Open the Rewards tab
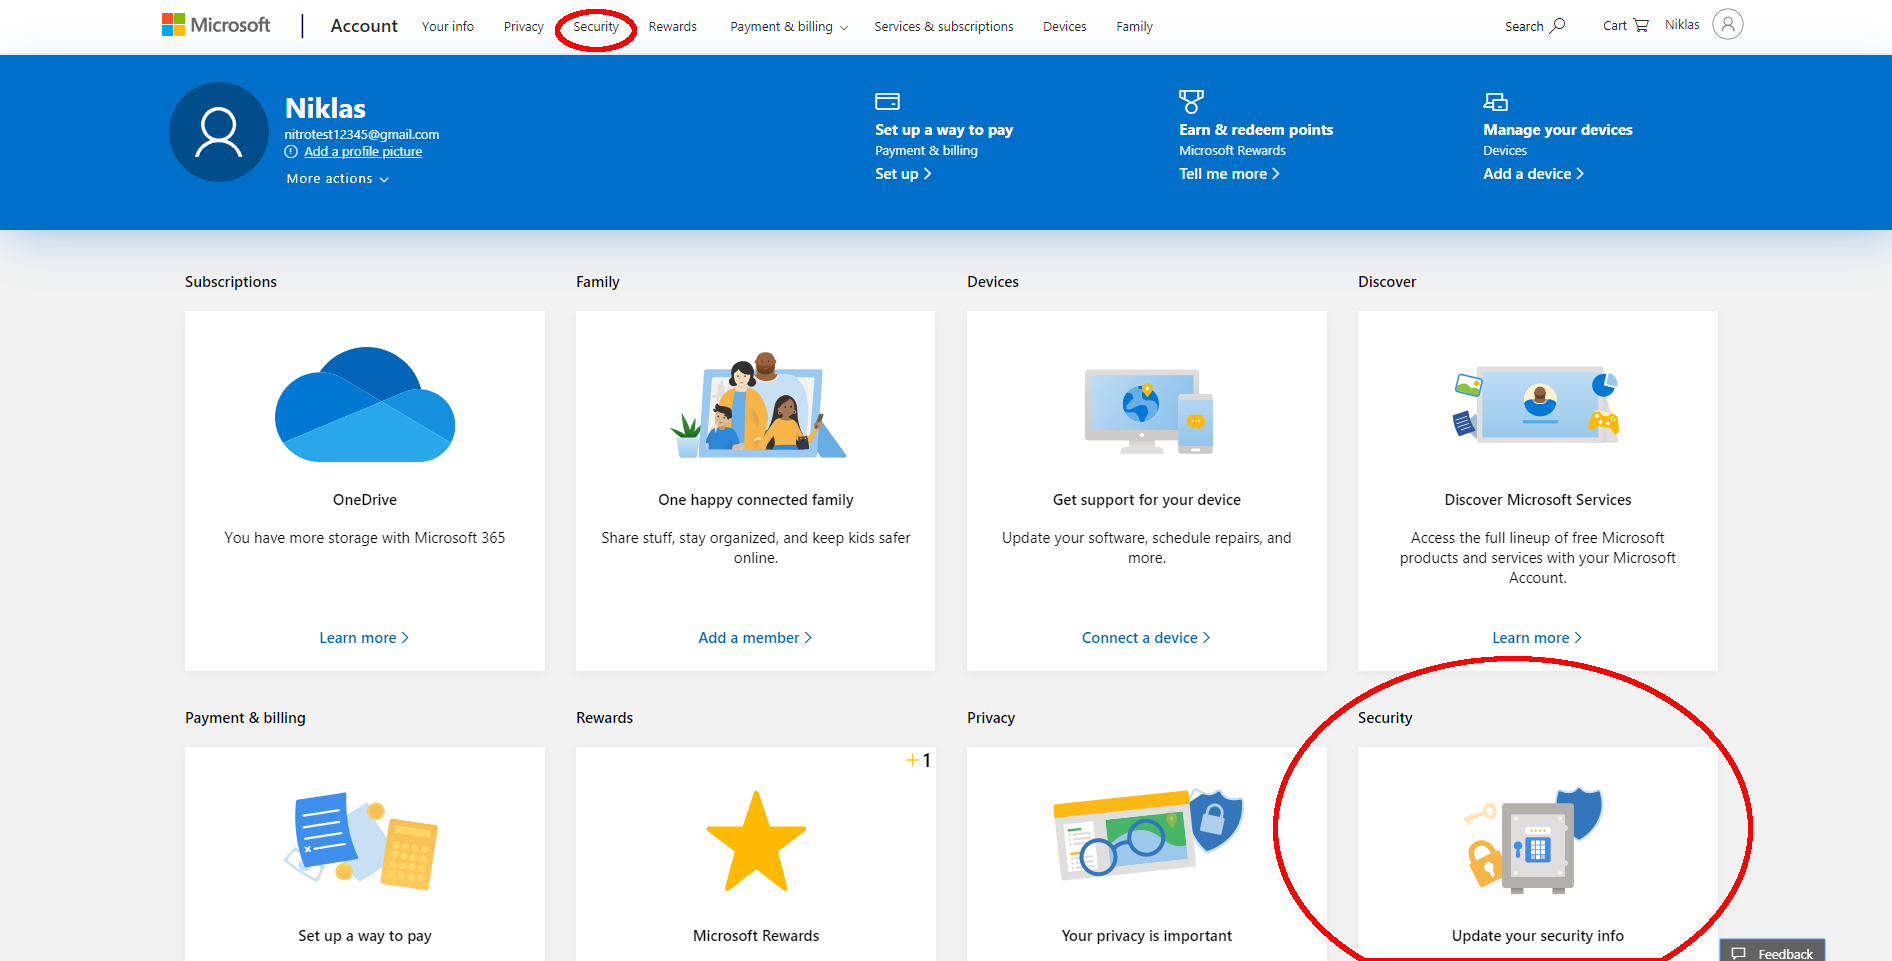Viewport: 1892px width, 961px height. 673,27
